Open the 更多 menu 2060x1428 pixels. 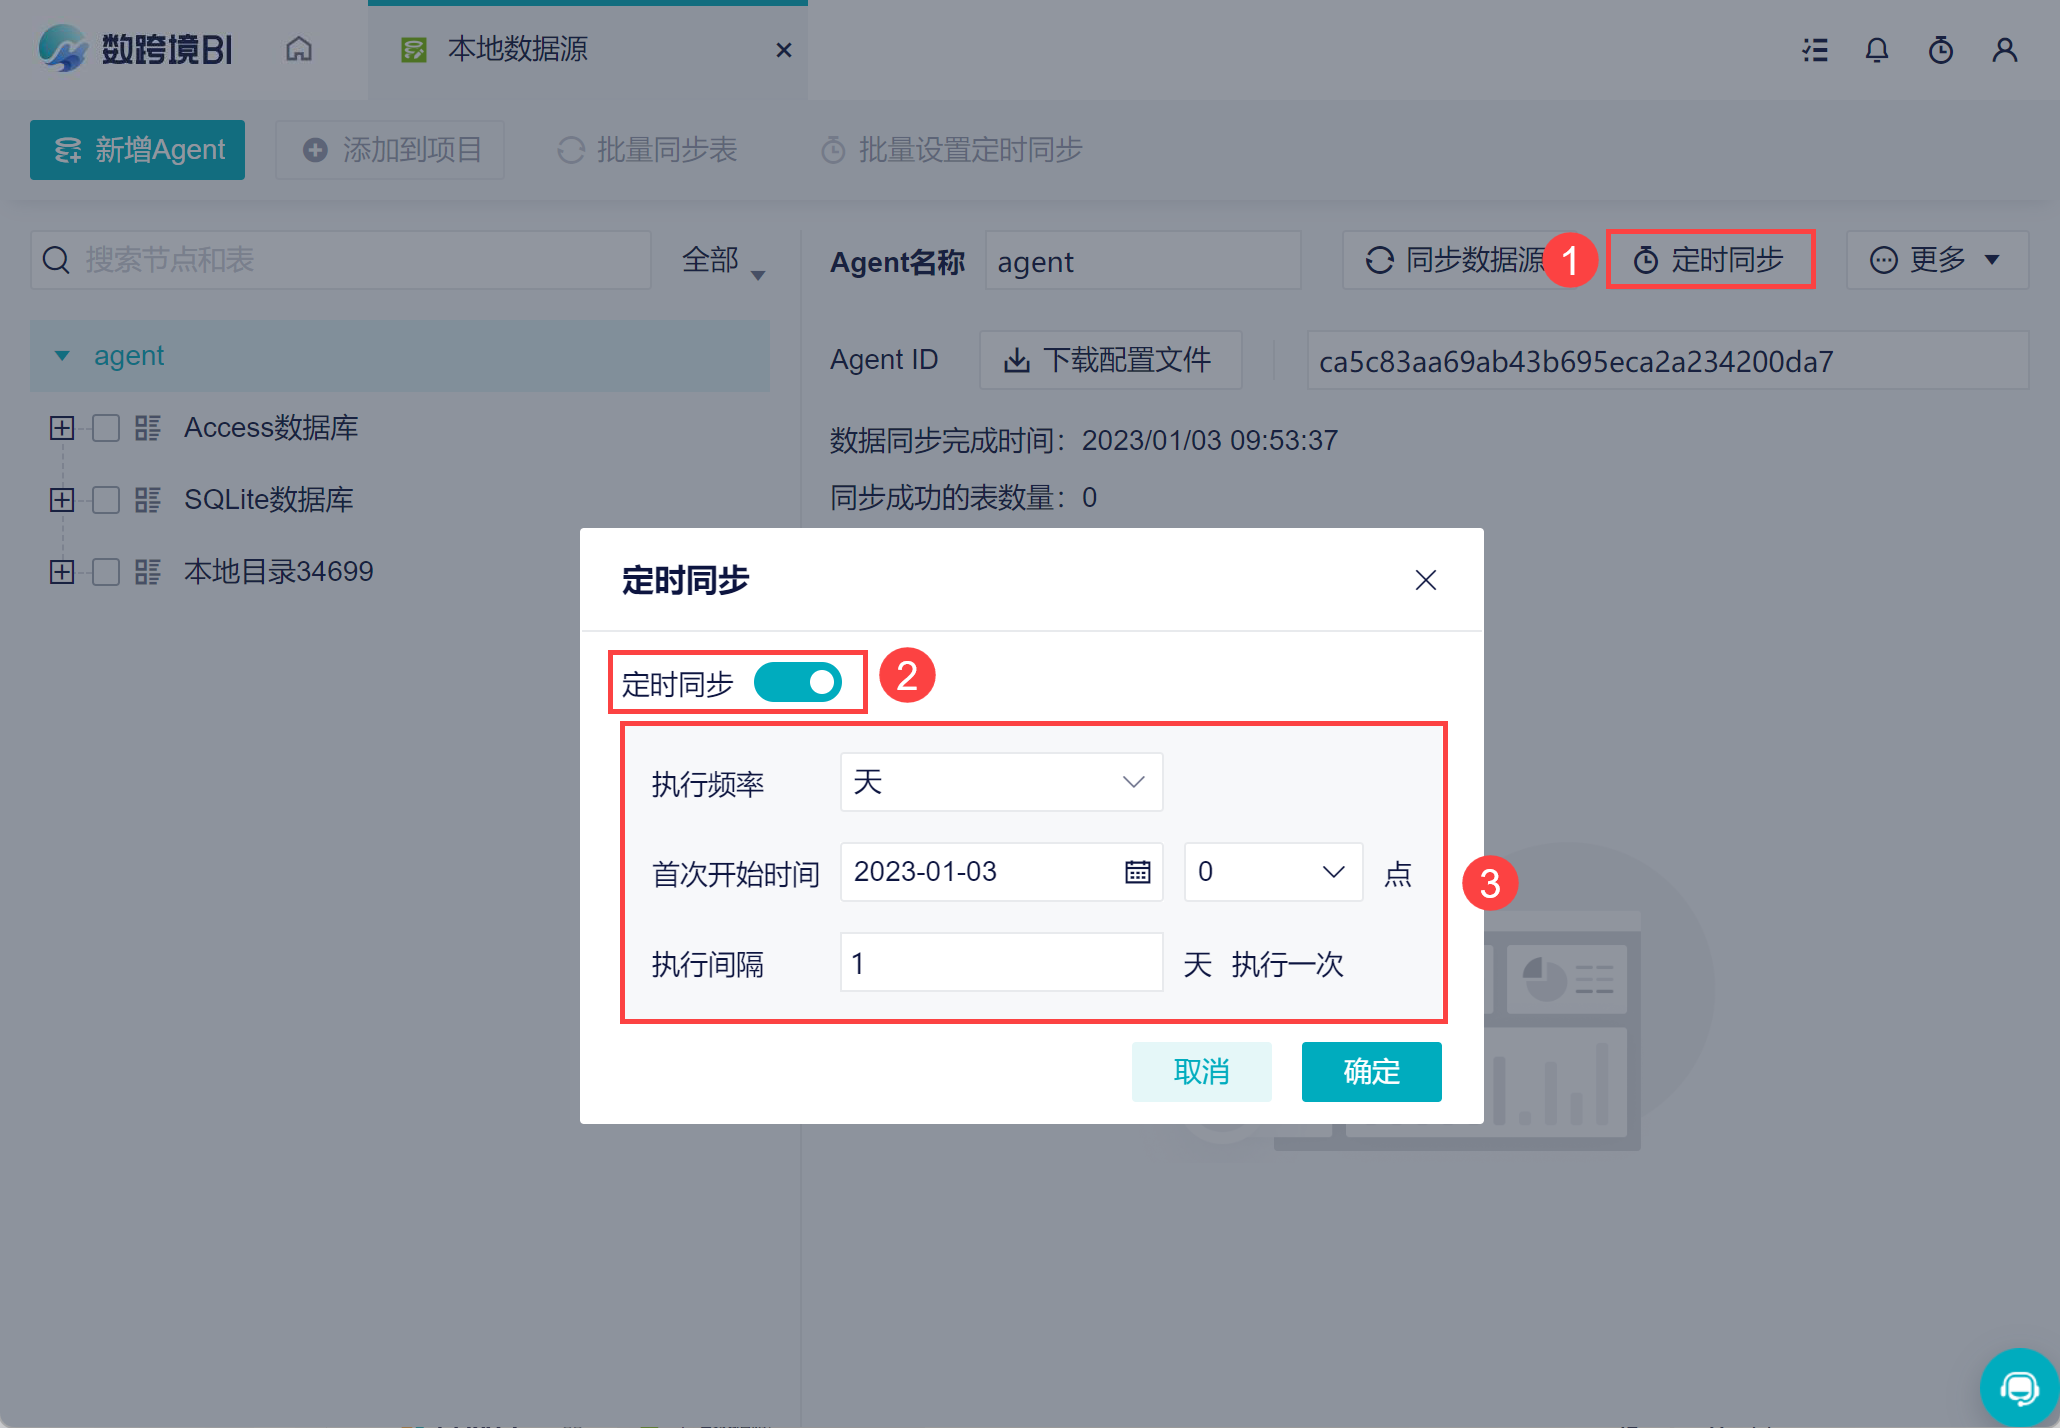(1936, 260)
